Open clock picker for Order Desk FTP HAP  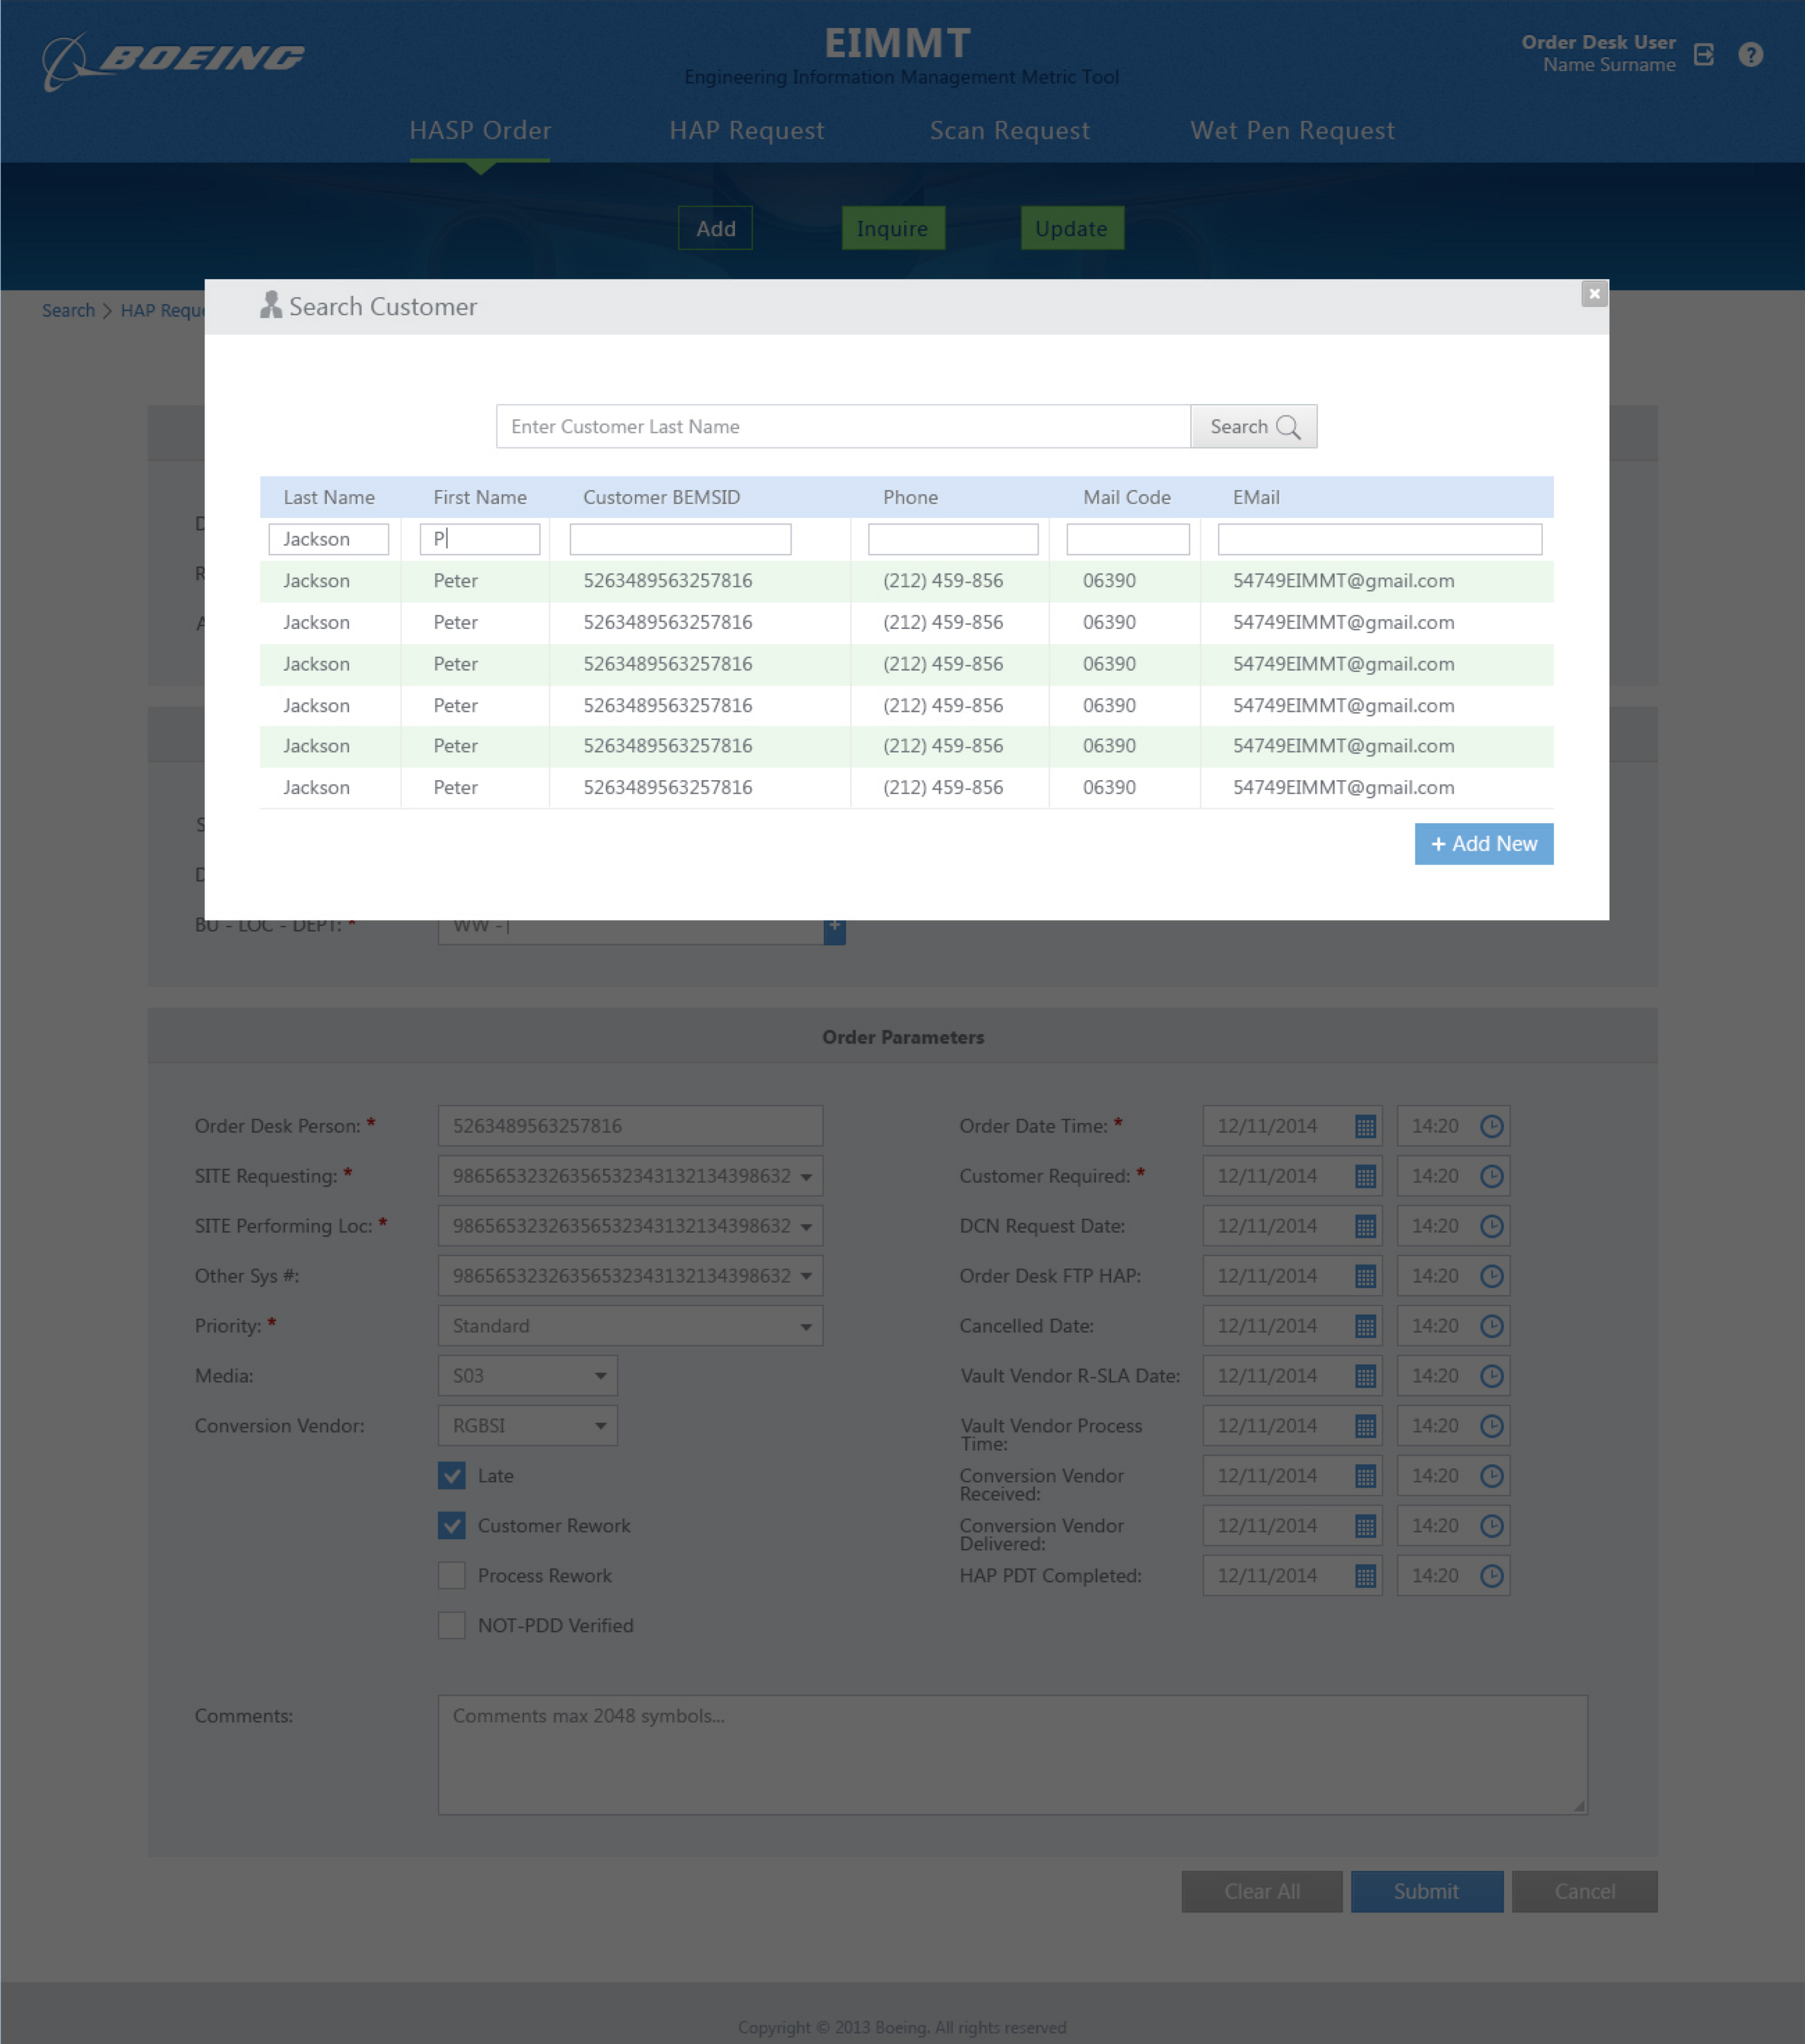coord(1491,1276)
